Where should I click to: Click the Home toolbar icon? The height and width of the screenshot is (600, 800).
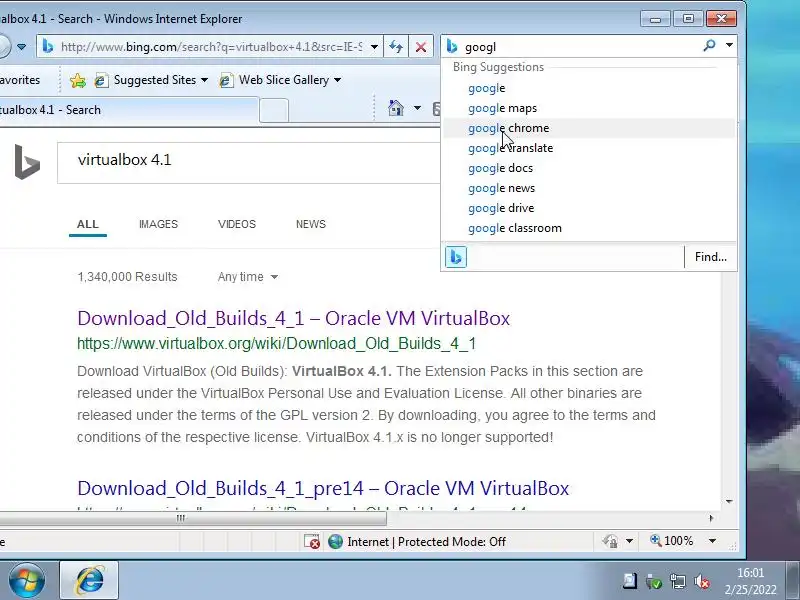coord(396,108)
